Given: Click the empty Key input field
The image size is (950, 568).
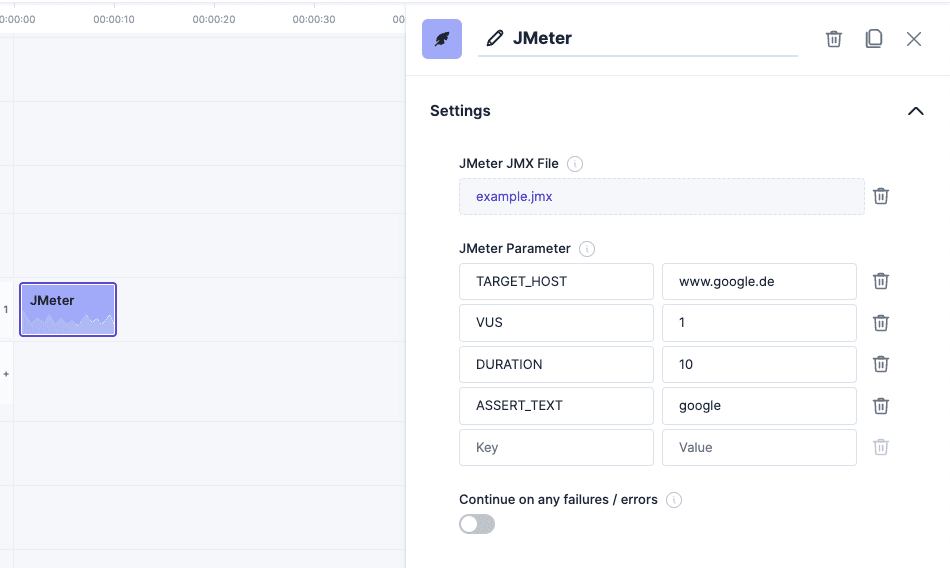Looking at the screenshot, I should (x=556, y=447).
